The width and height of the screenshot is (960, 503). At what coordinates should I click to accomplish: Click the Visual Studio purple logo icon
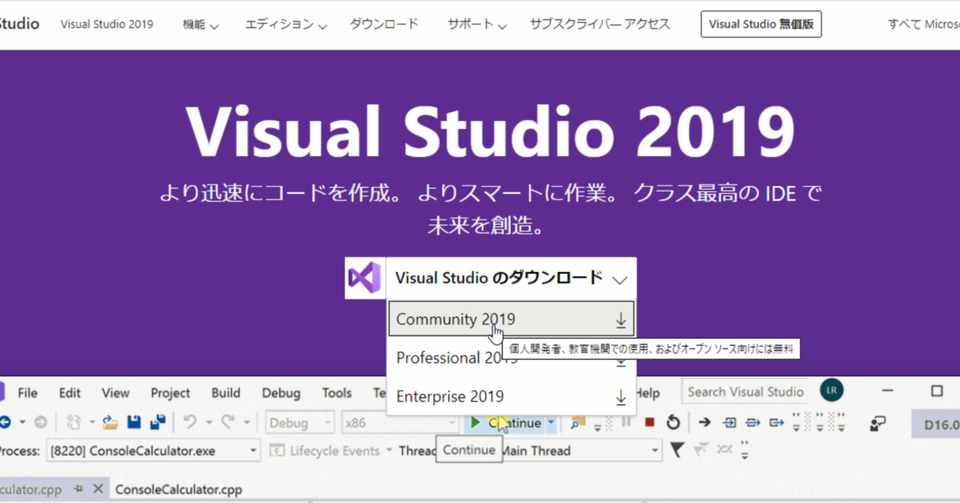click(365, 278)
